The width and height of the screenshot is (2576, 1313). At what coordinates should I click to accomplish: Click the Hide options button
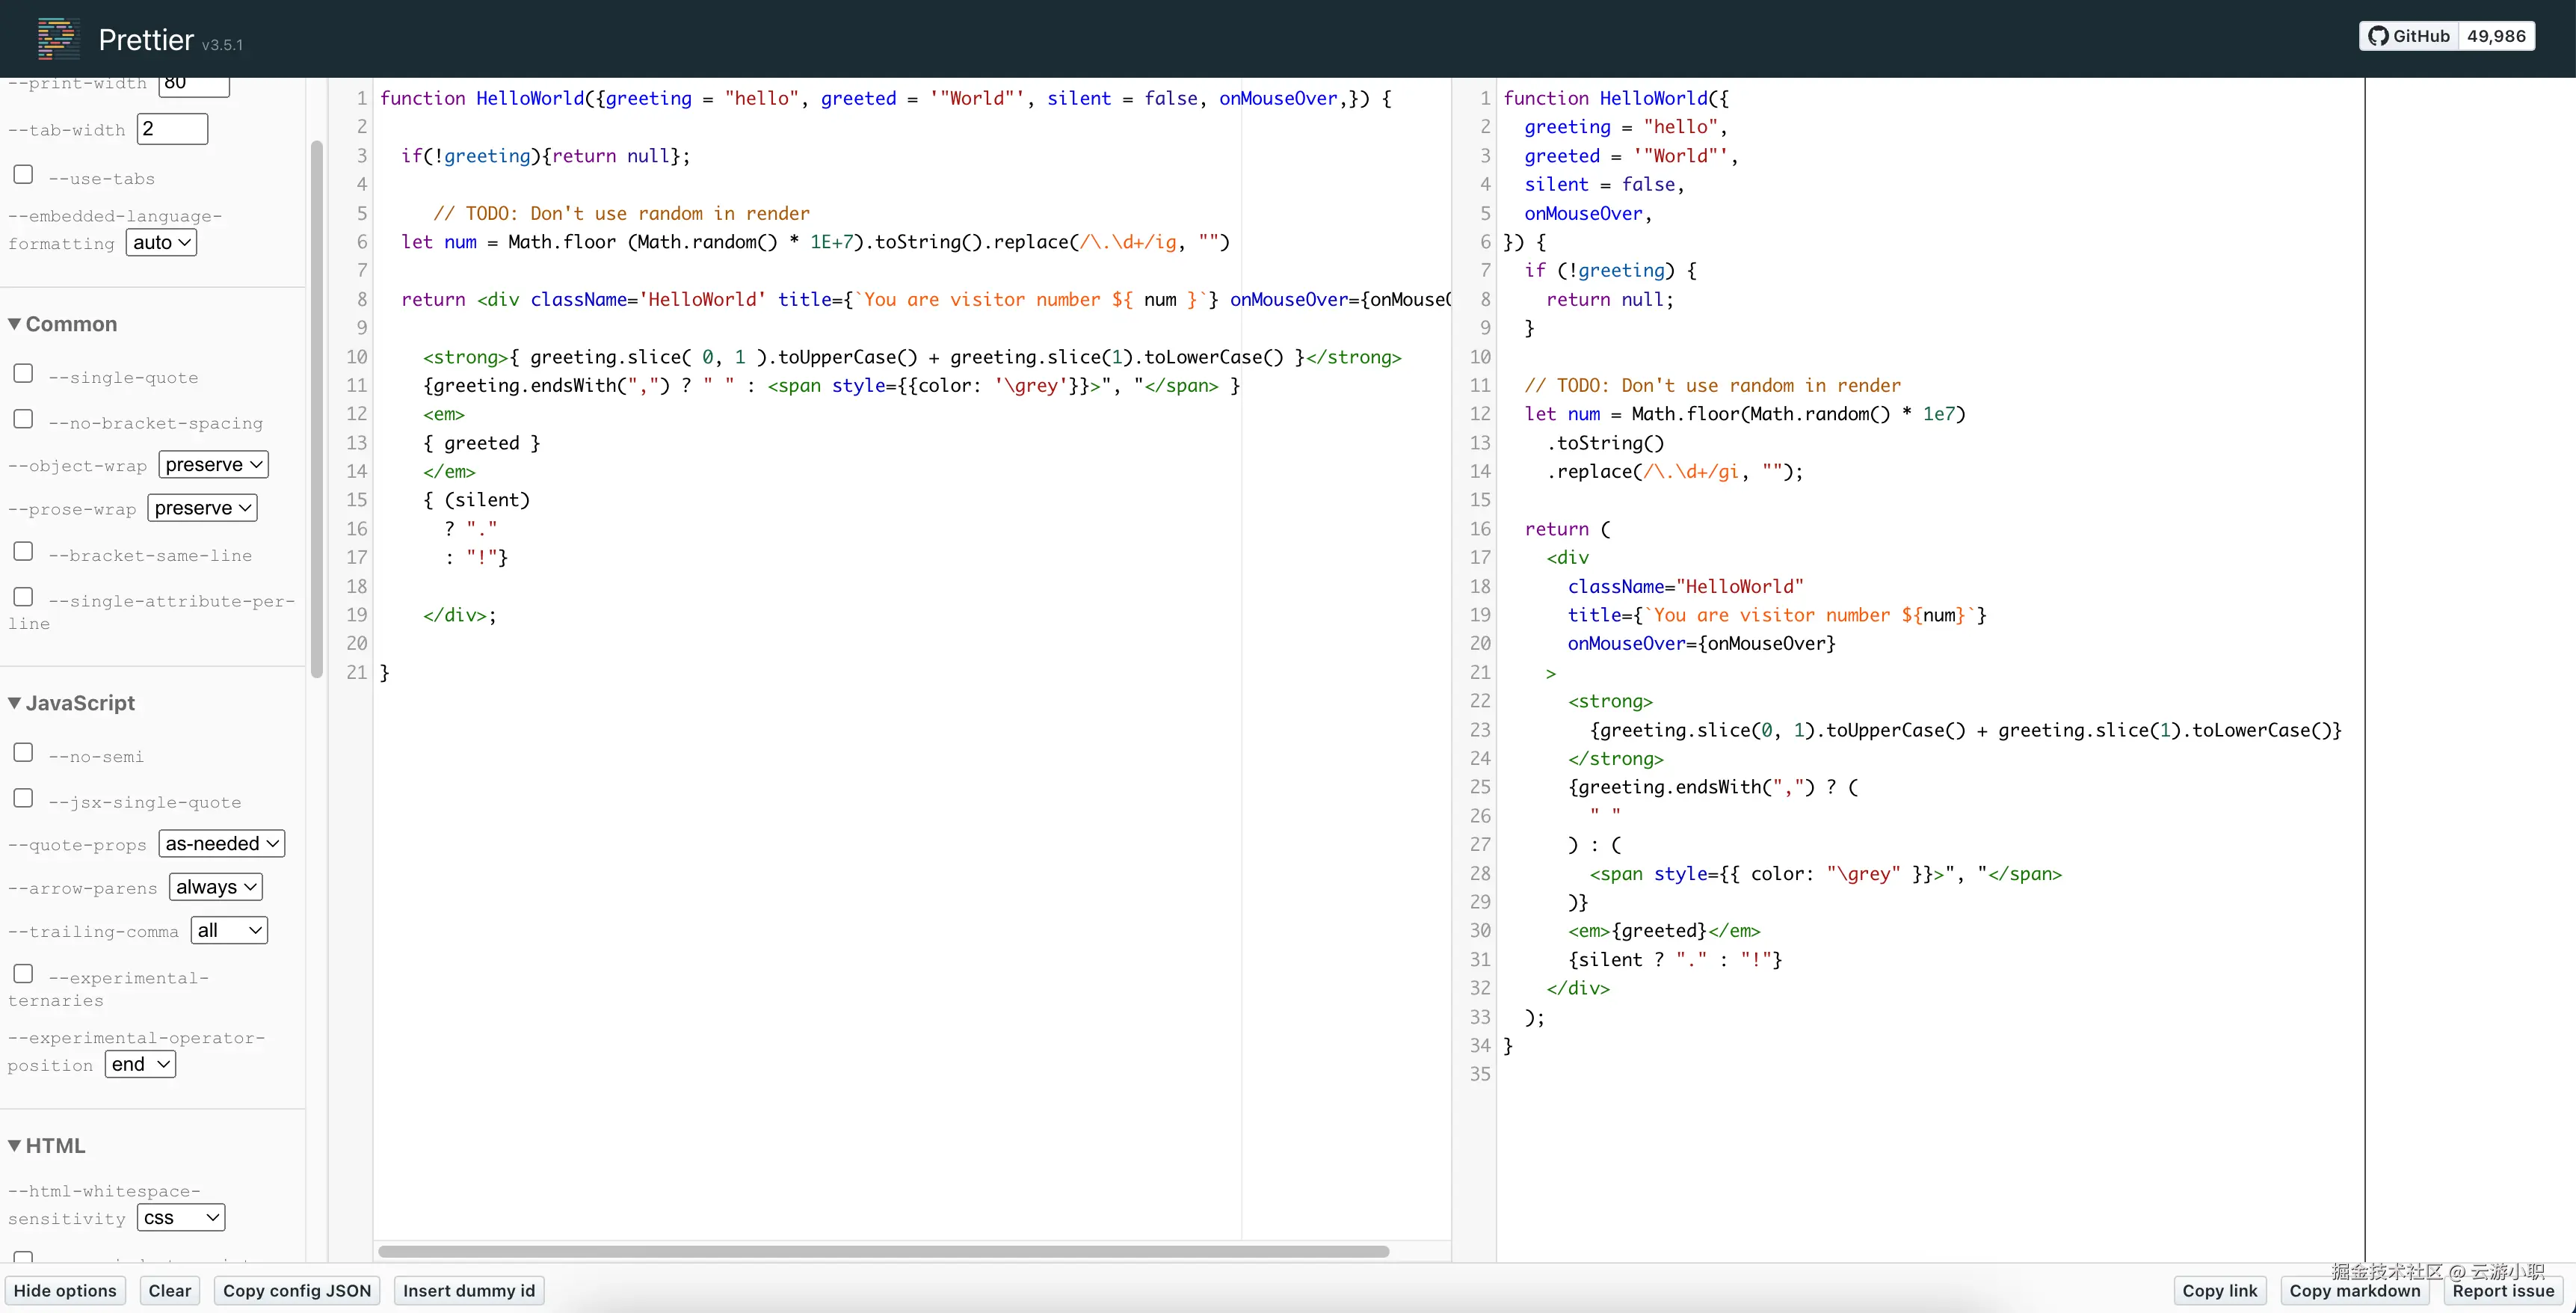click(65, 1291)
